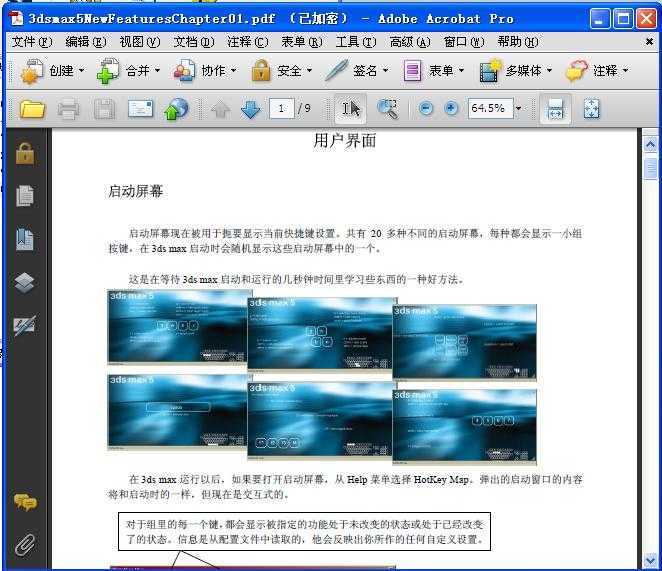The image size is (662, 571).
Task: Go to previous page with up arrow
Action: 220,110
